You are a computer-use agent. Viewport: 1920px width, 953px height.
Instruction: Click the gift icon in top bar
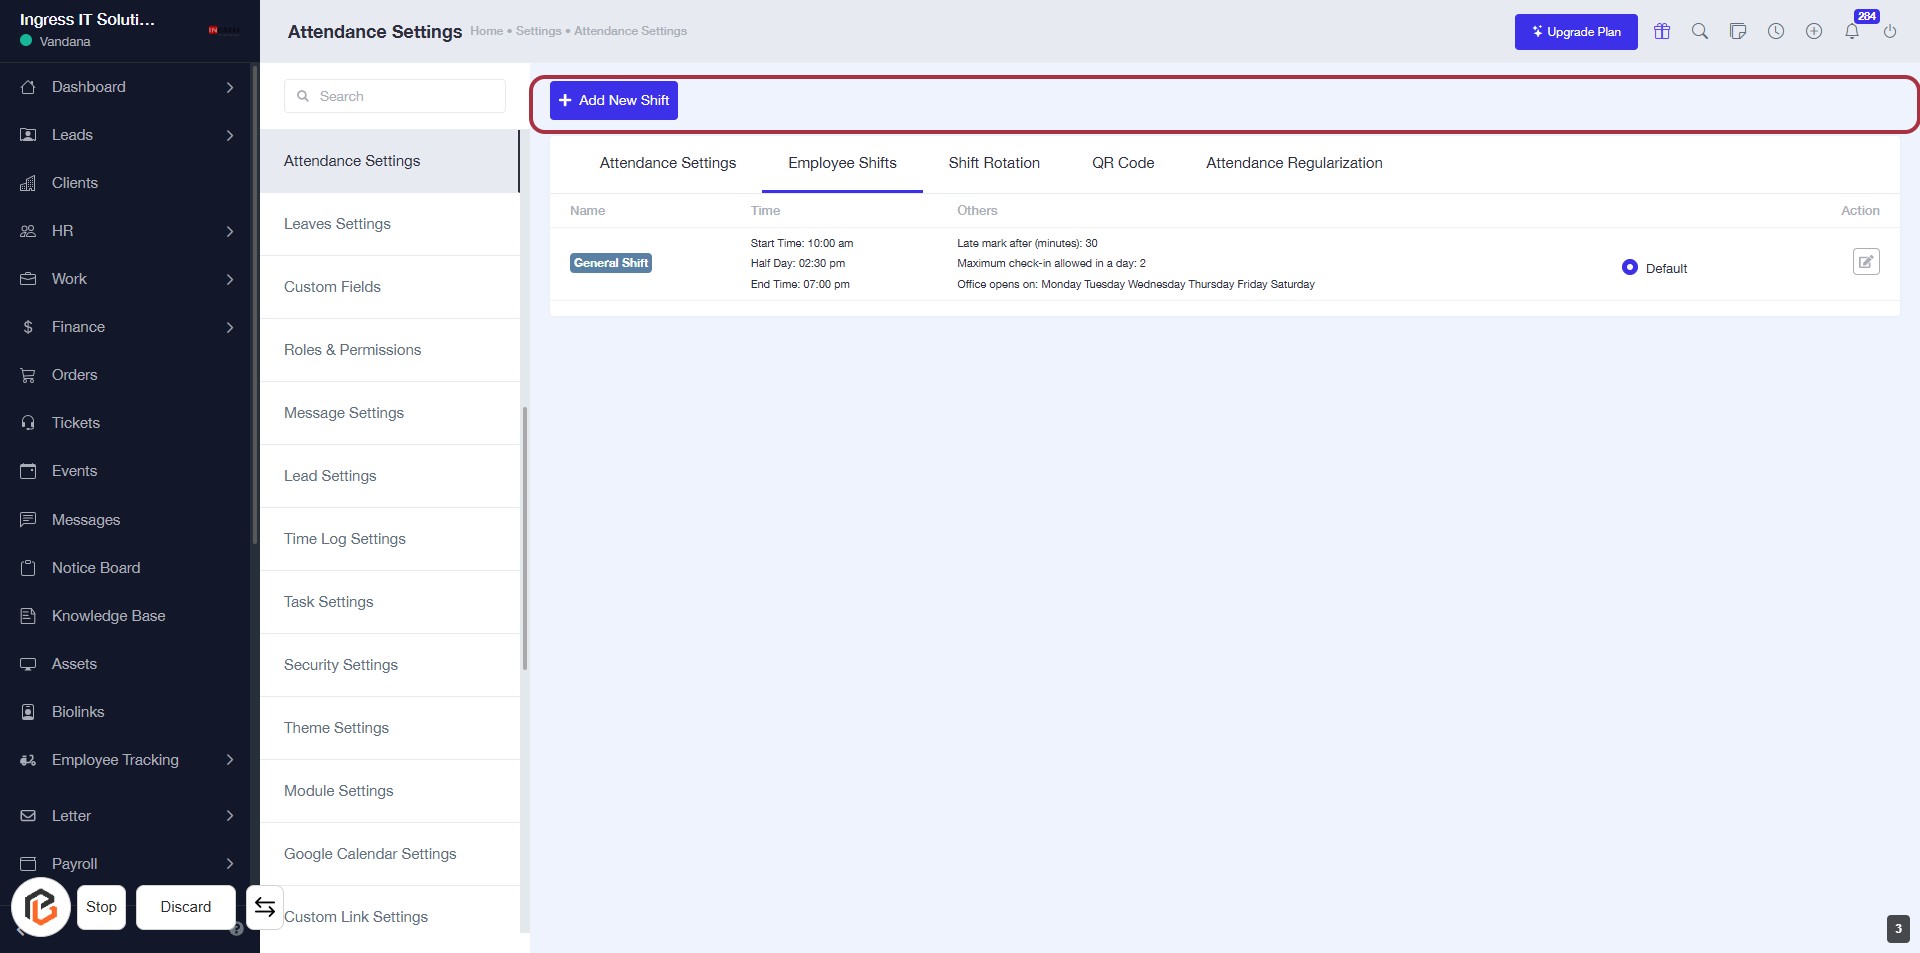coord(1662,31)
